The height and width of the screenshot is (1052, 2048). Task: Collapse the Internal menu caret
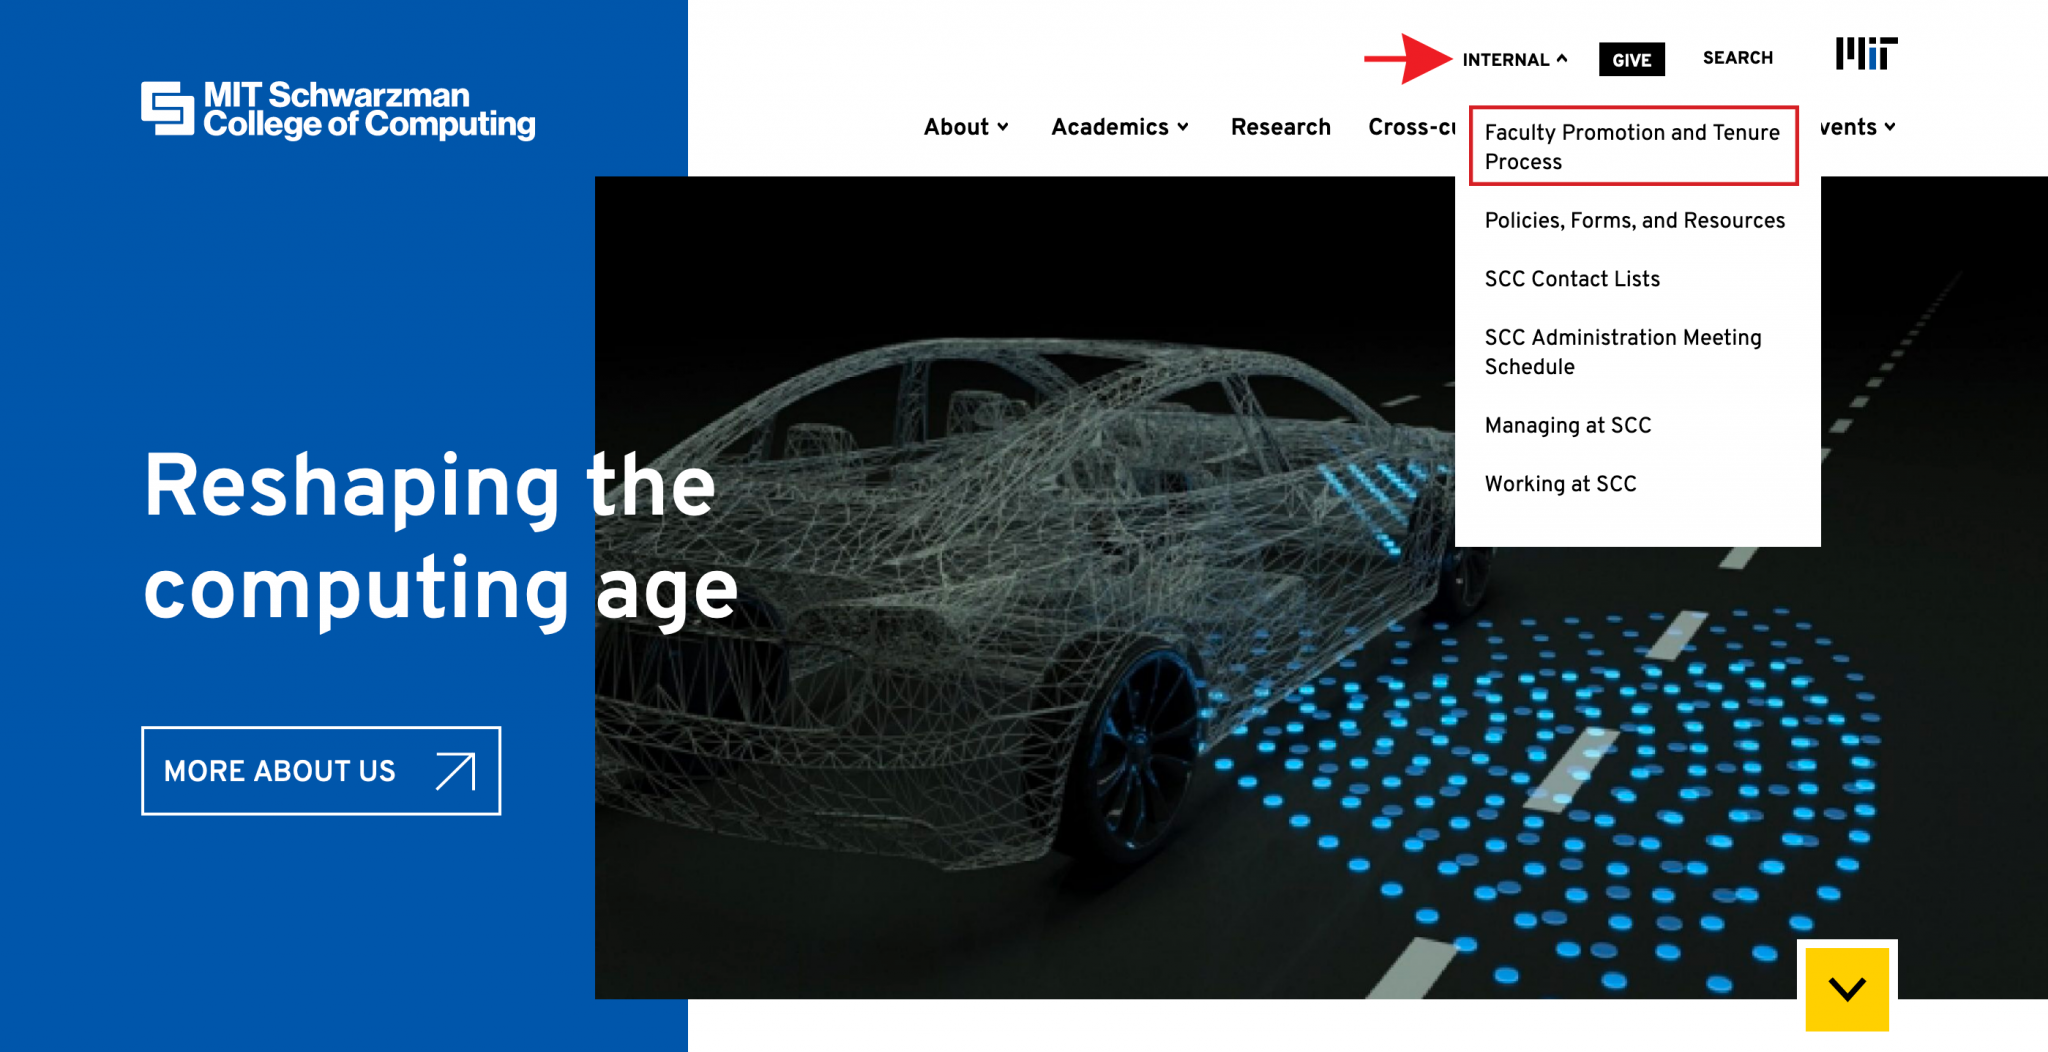1562,59
